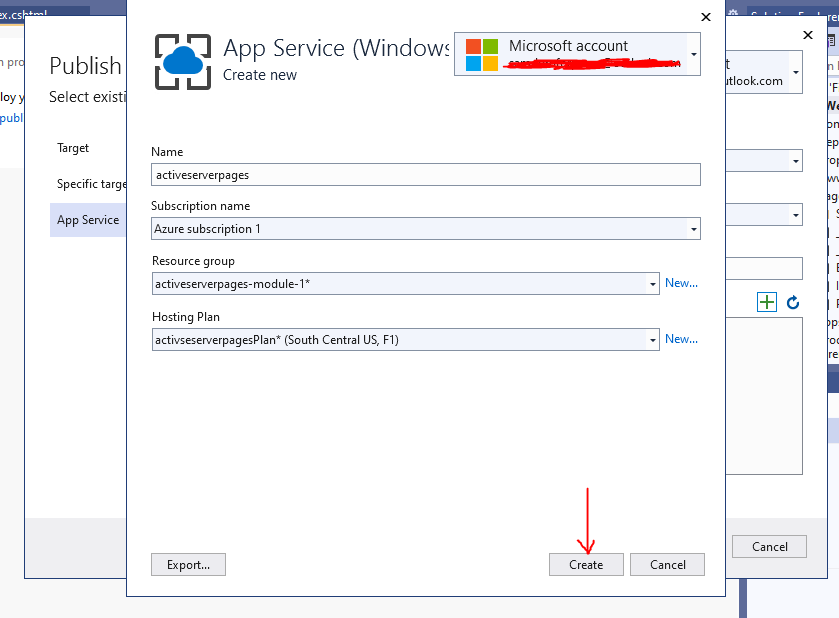
Task: Open the Subscription name dropdown
Action: pos(425,229)
